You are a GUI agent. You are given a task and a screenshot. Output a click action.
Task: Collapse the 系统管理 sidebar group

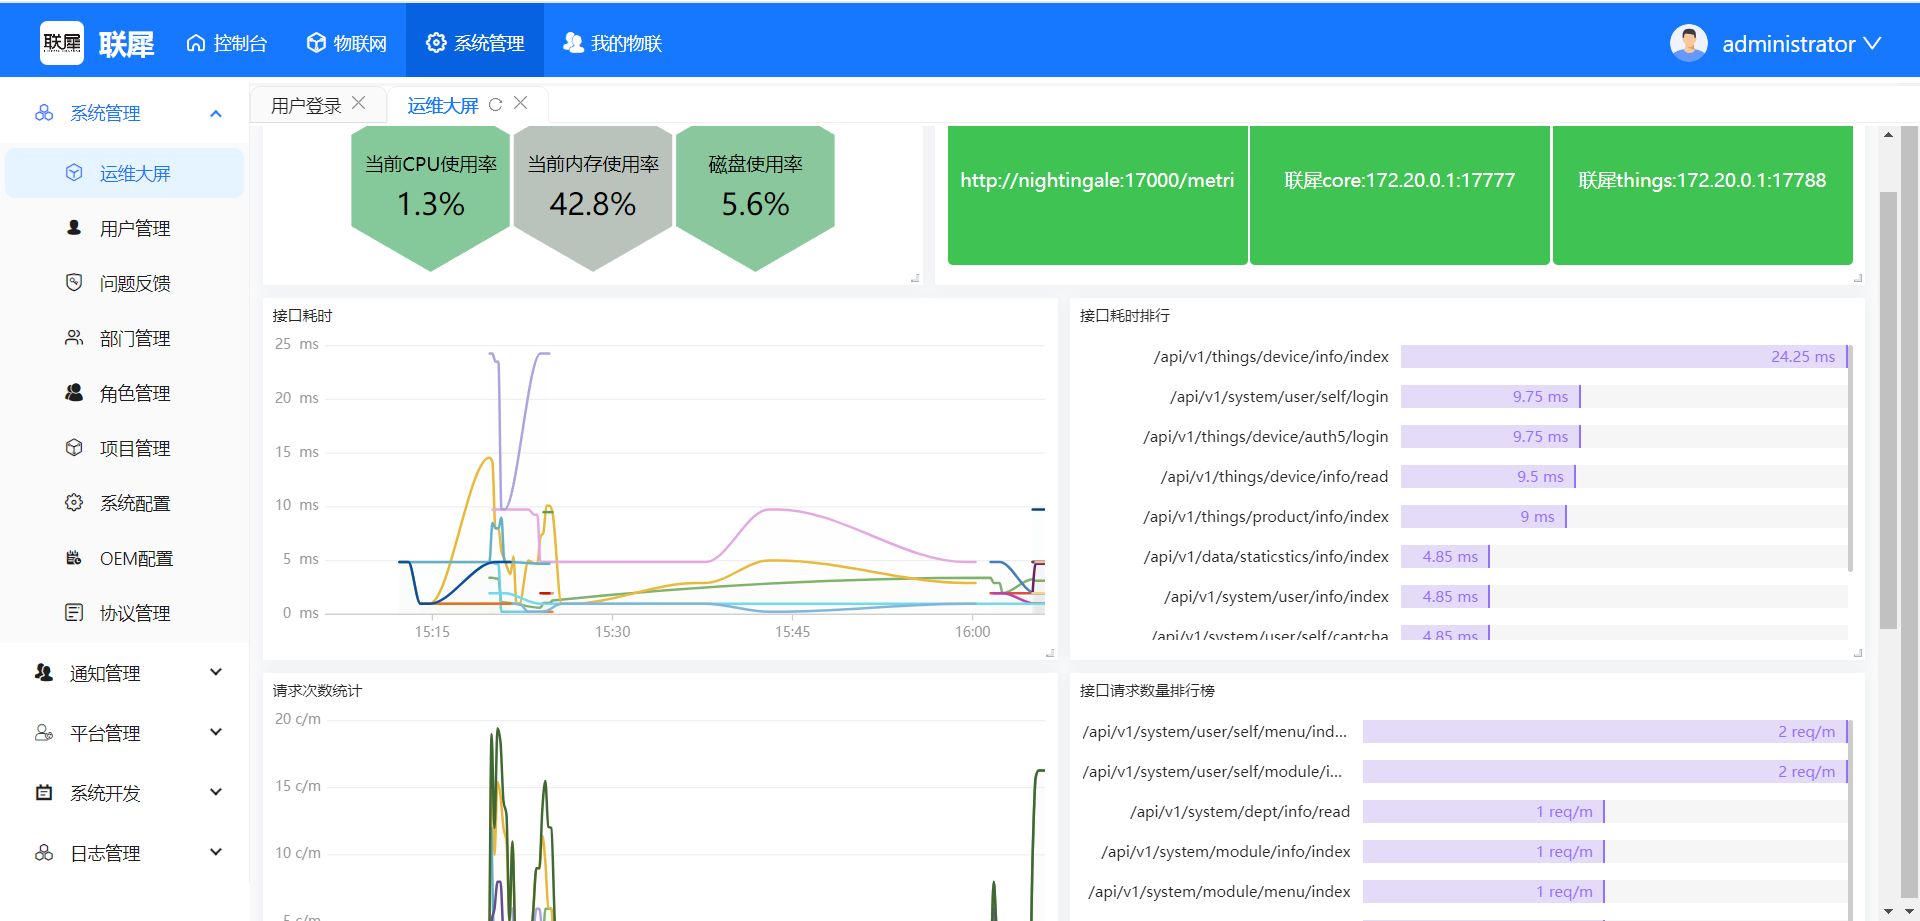coord(215,114)
